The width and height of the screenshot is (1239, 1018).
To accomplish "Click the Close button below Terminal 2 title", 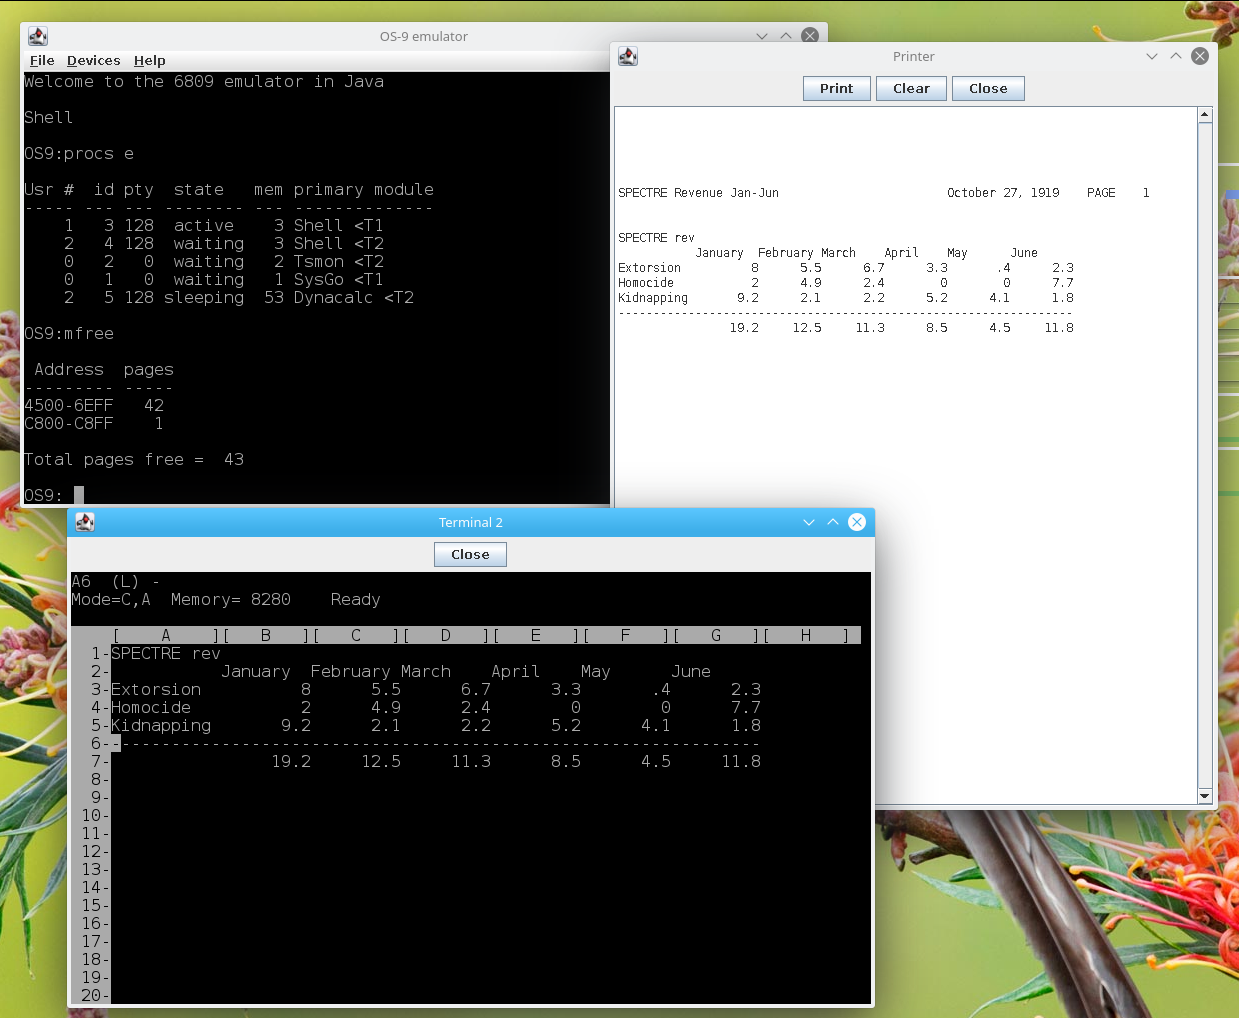I will [470, 554].
